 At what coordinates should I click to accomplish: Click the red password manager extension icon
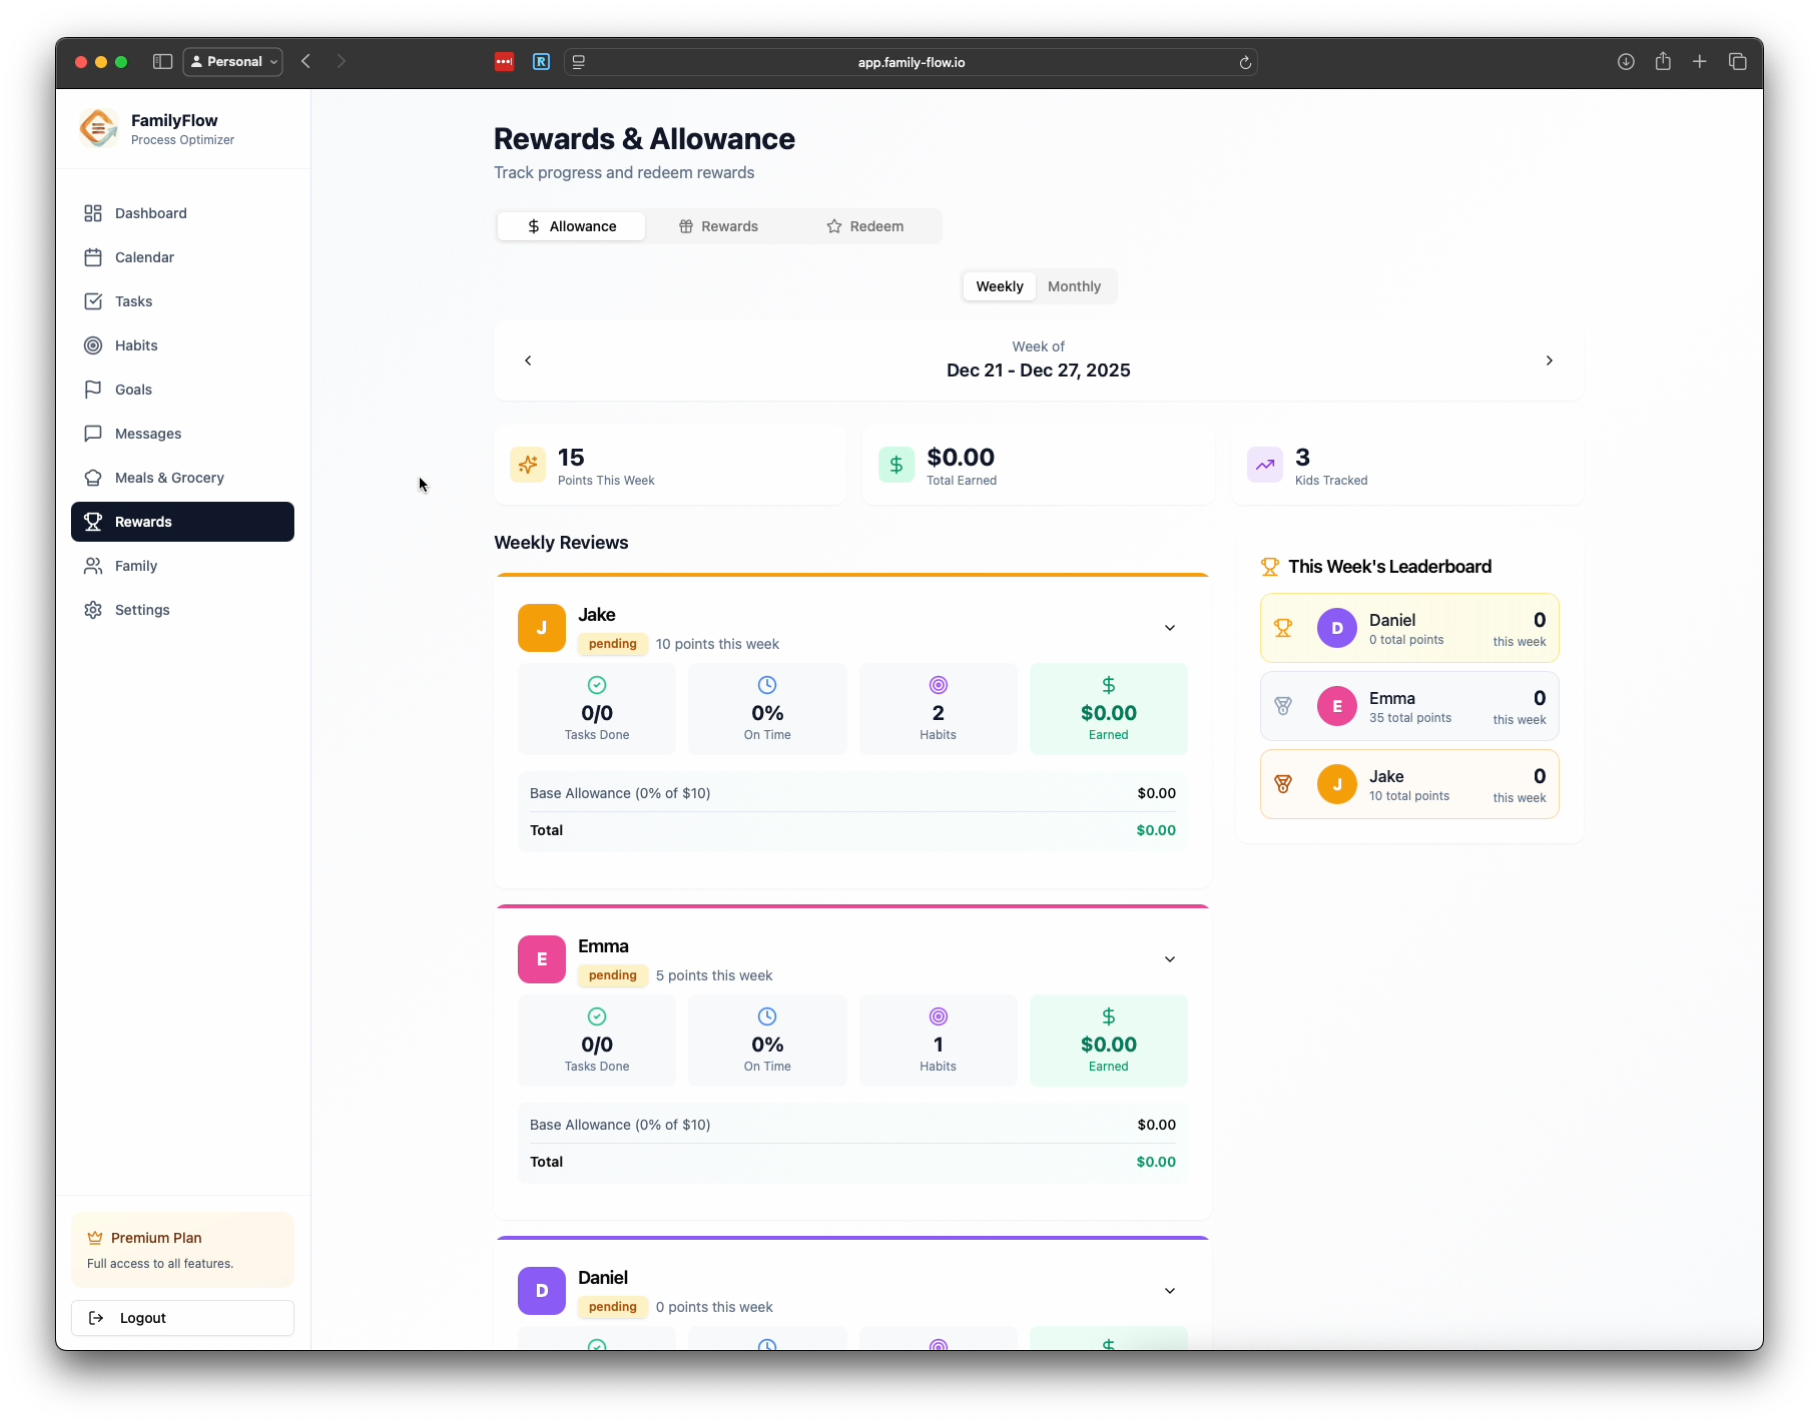pos(504,62)
